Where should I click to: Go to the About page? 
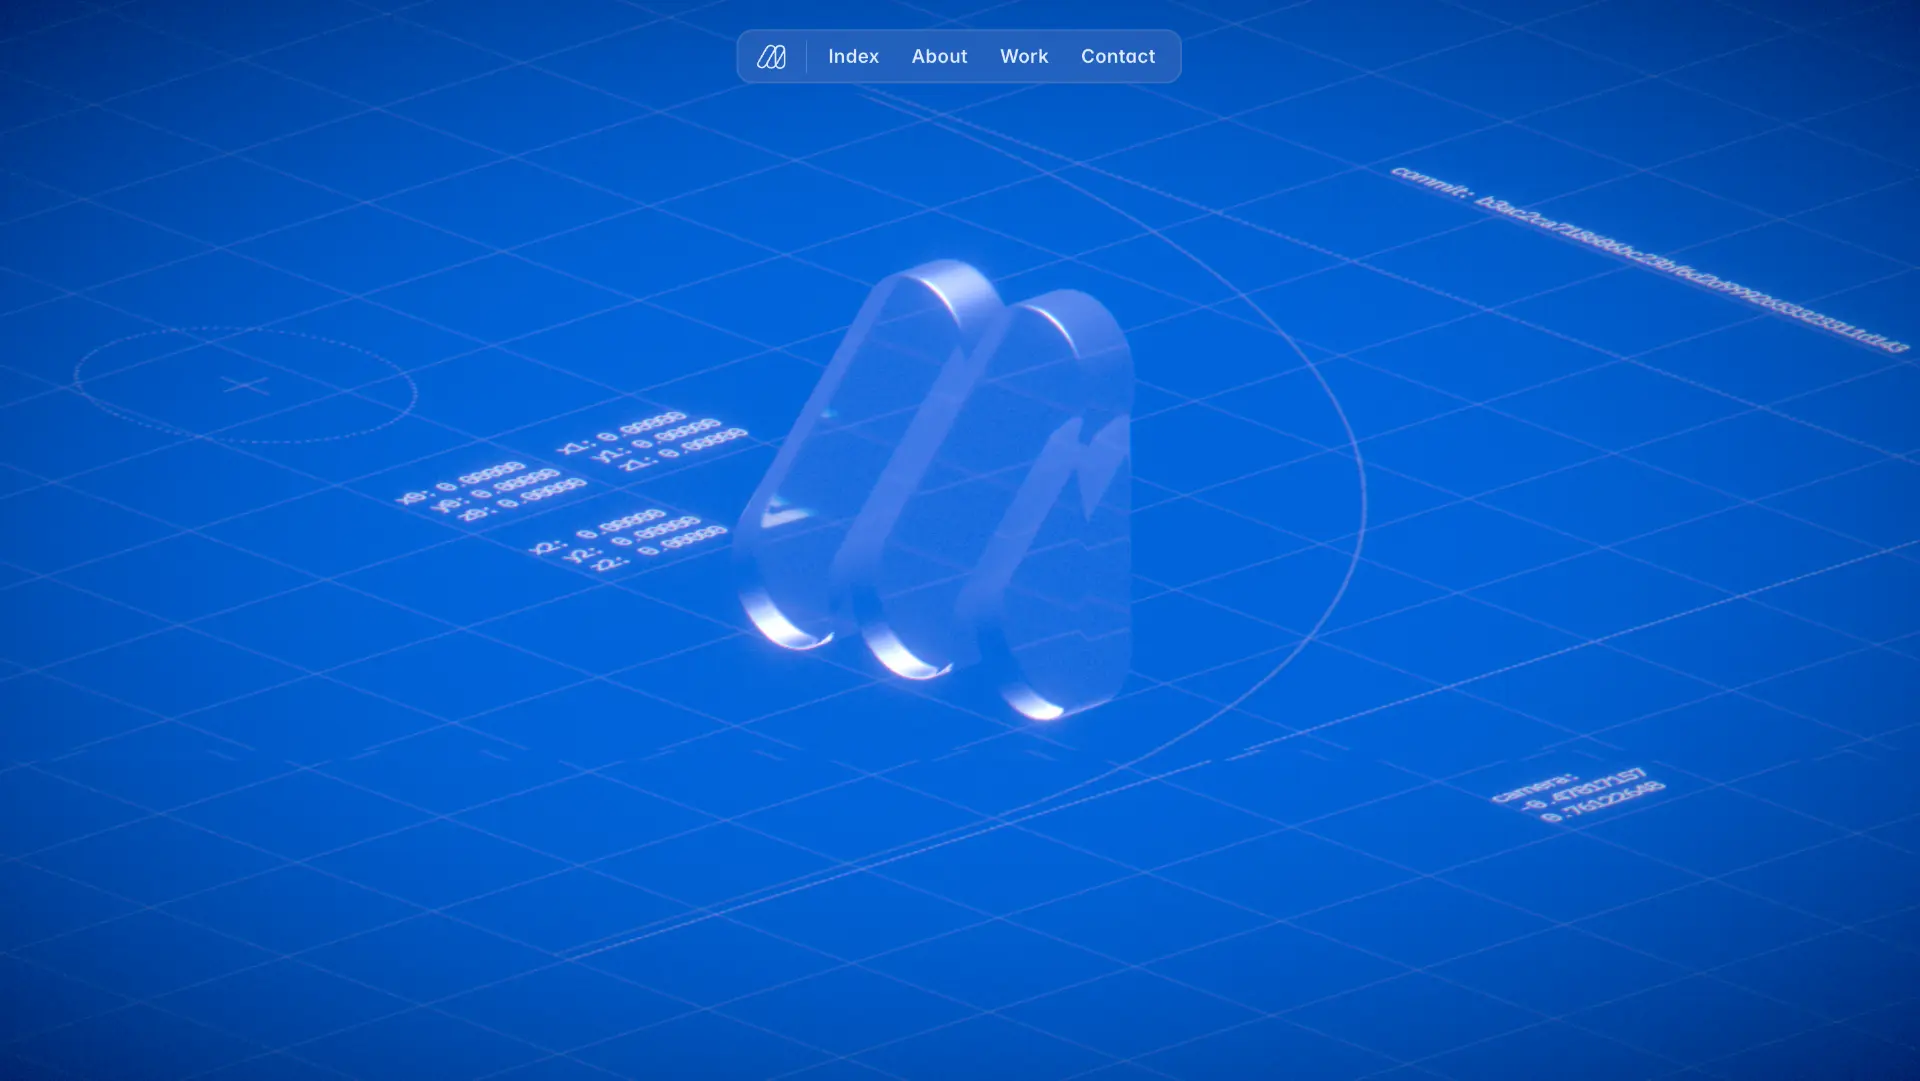(939, 57)
